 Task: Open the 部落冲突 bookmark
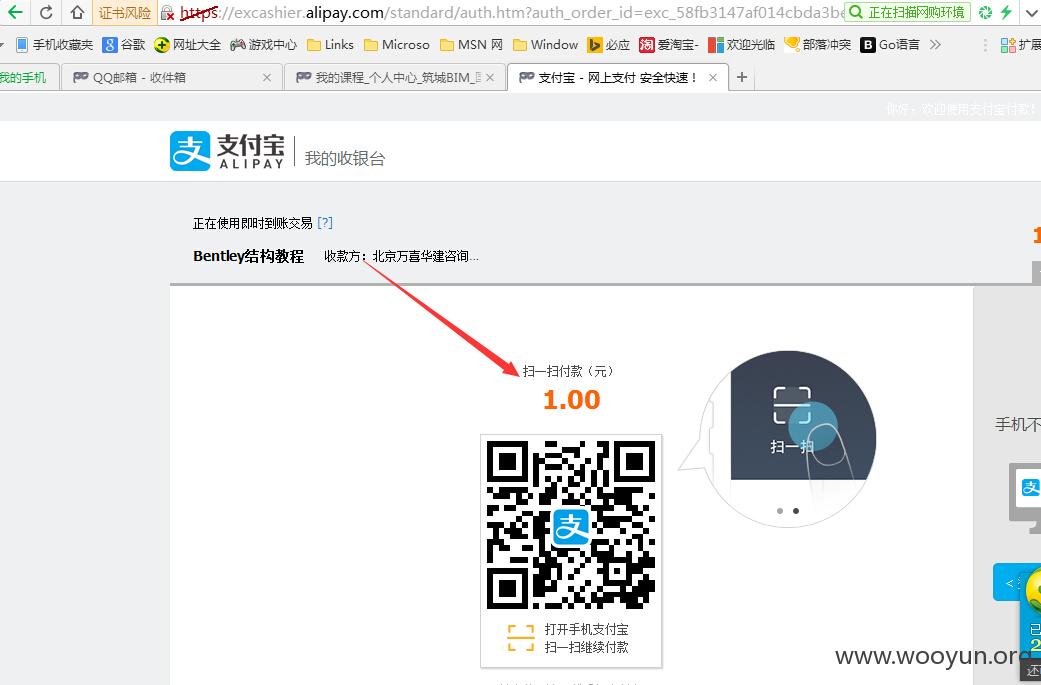[x=817, y=44]
